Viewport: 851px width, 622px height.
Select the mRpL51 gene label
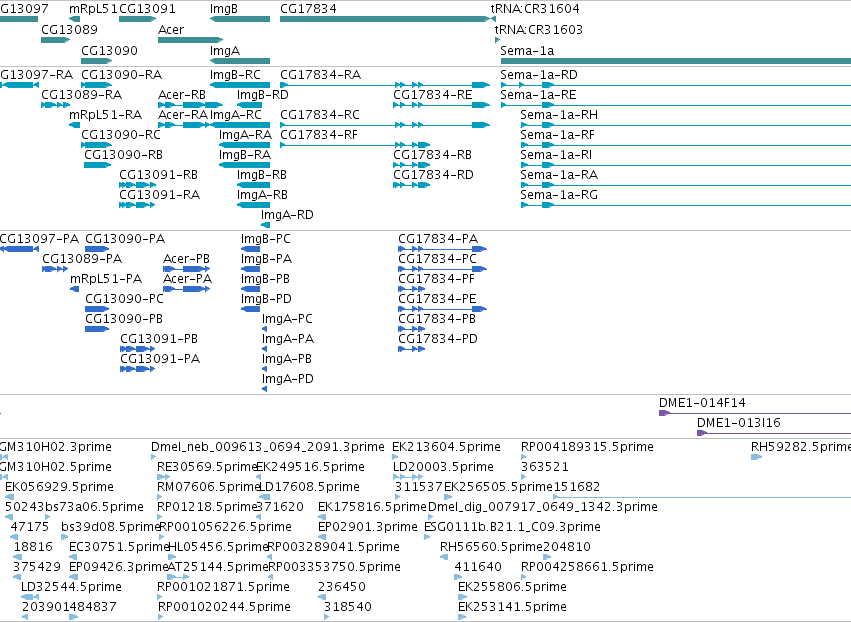coord(93,9)
